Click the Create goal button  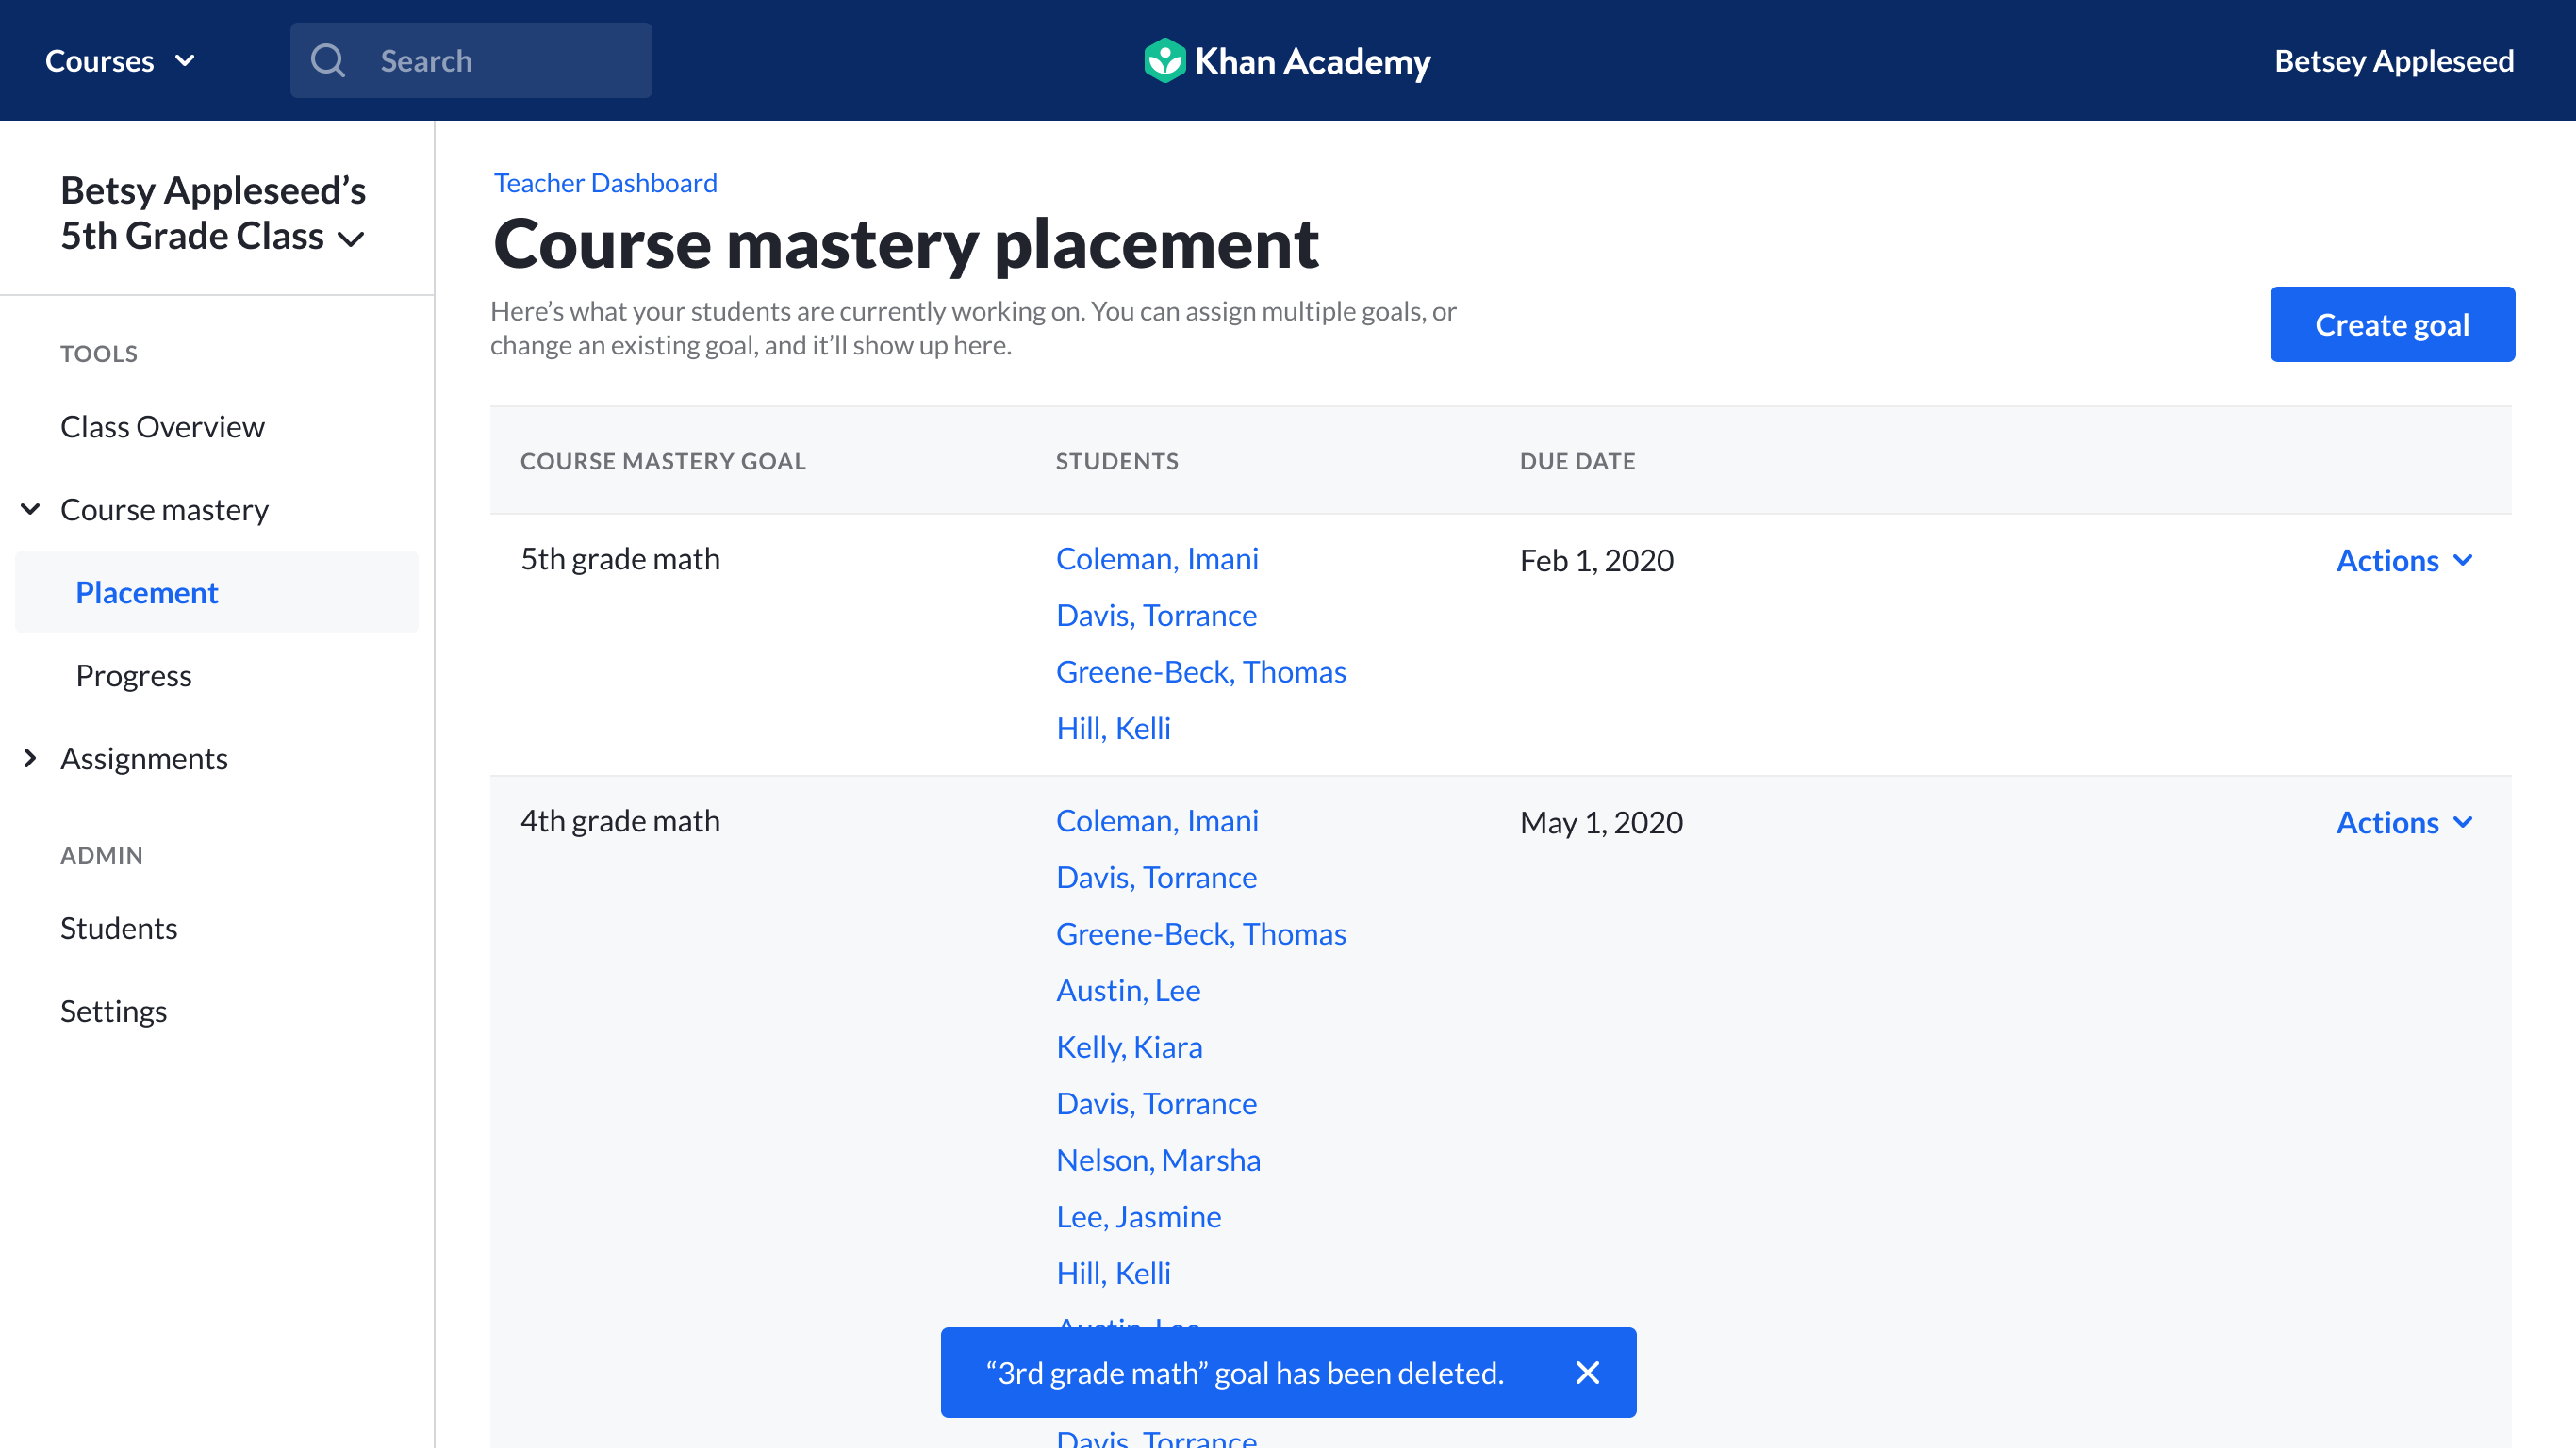click(2392, 324)
